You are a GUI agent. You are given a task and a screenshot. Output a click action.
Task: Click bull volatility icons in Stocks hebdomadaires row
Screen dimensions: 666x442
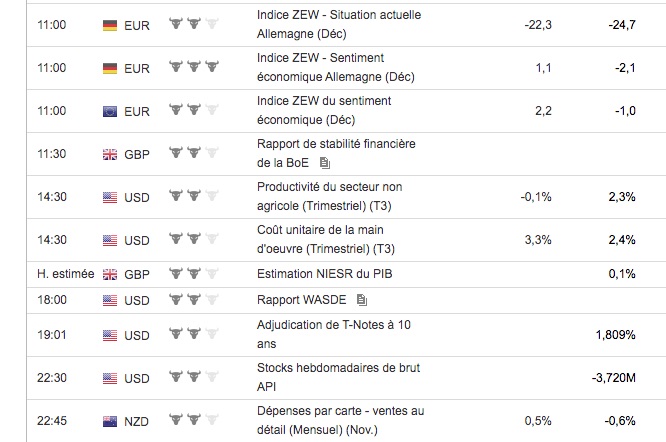pos(192,377)
